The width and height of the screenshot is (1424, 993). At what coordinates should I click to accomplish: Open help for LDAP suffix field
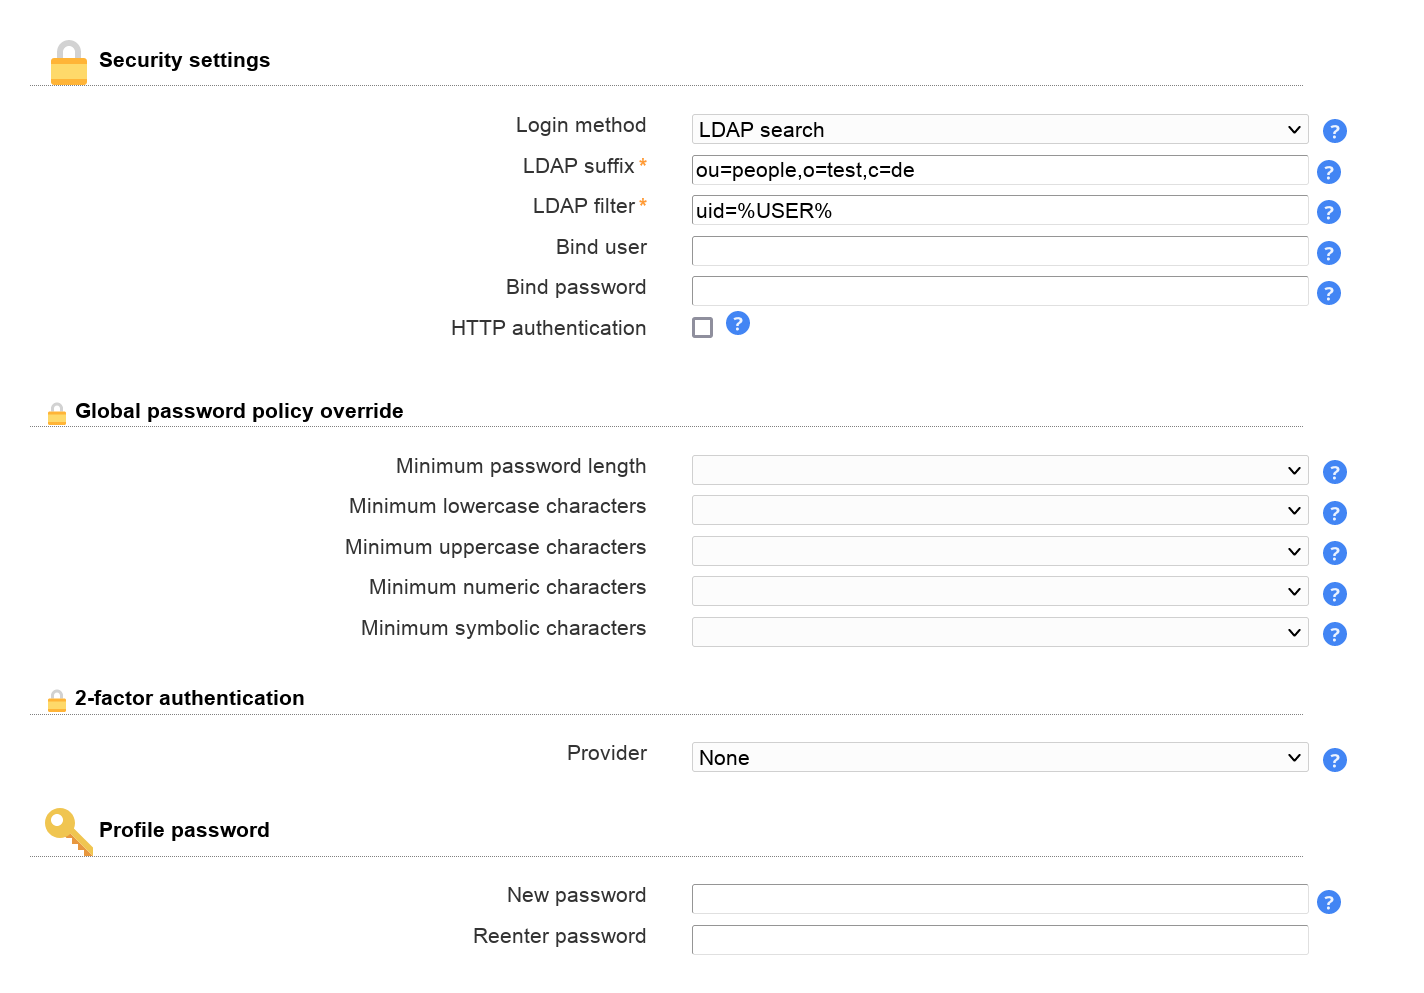coord(1328,172)
